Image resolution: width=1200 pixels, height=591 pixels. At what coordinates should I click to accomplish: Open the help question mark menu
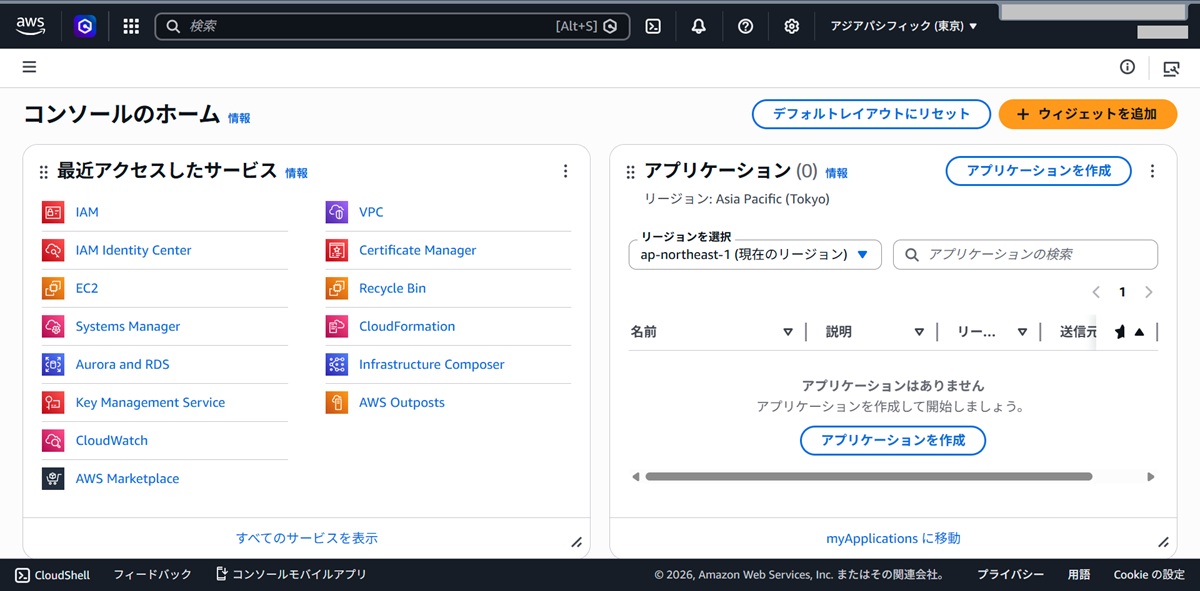pyautogui.click(x=745, y=27)
